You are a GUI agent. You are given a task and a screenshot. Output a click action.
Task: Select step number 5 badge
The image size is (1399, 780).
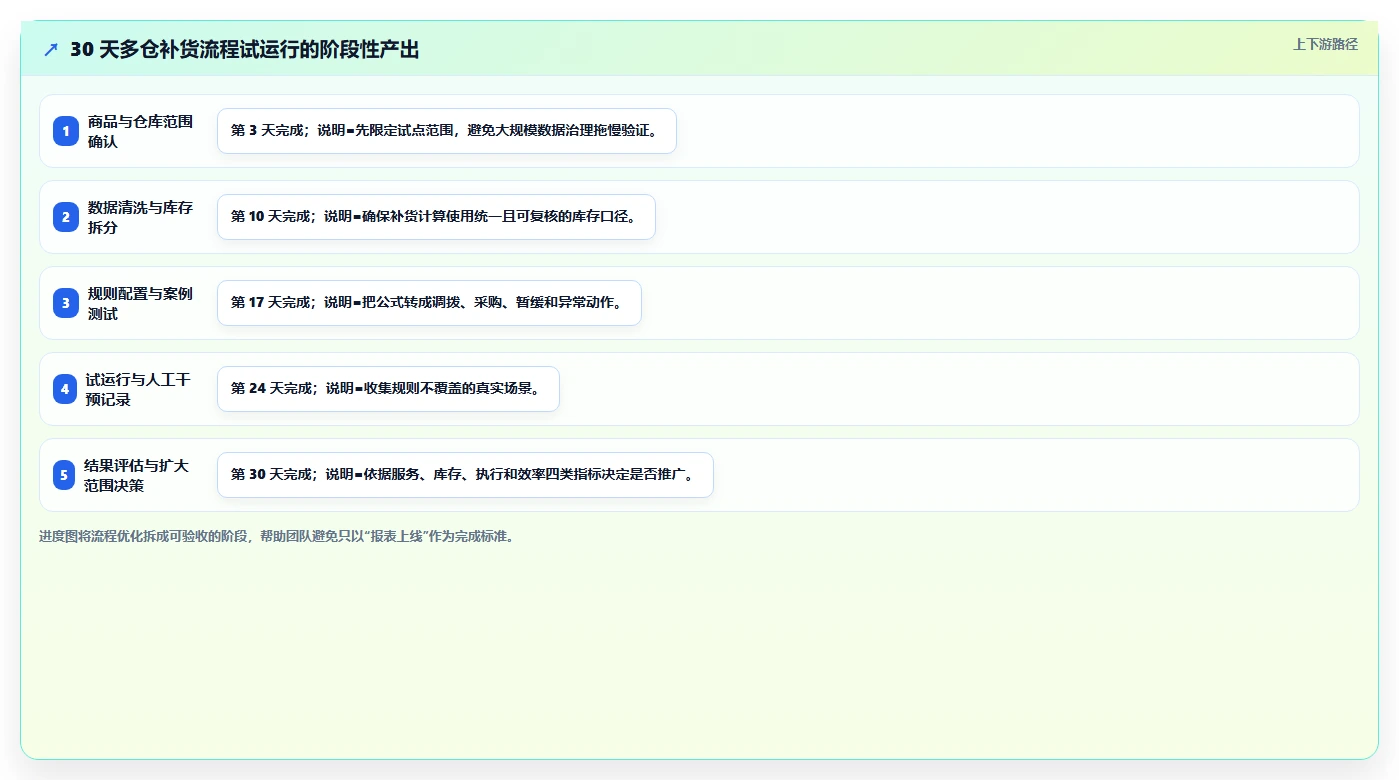[65, 475]
